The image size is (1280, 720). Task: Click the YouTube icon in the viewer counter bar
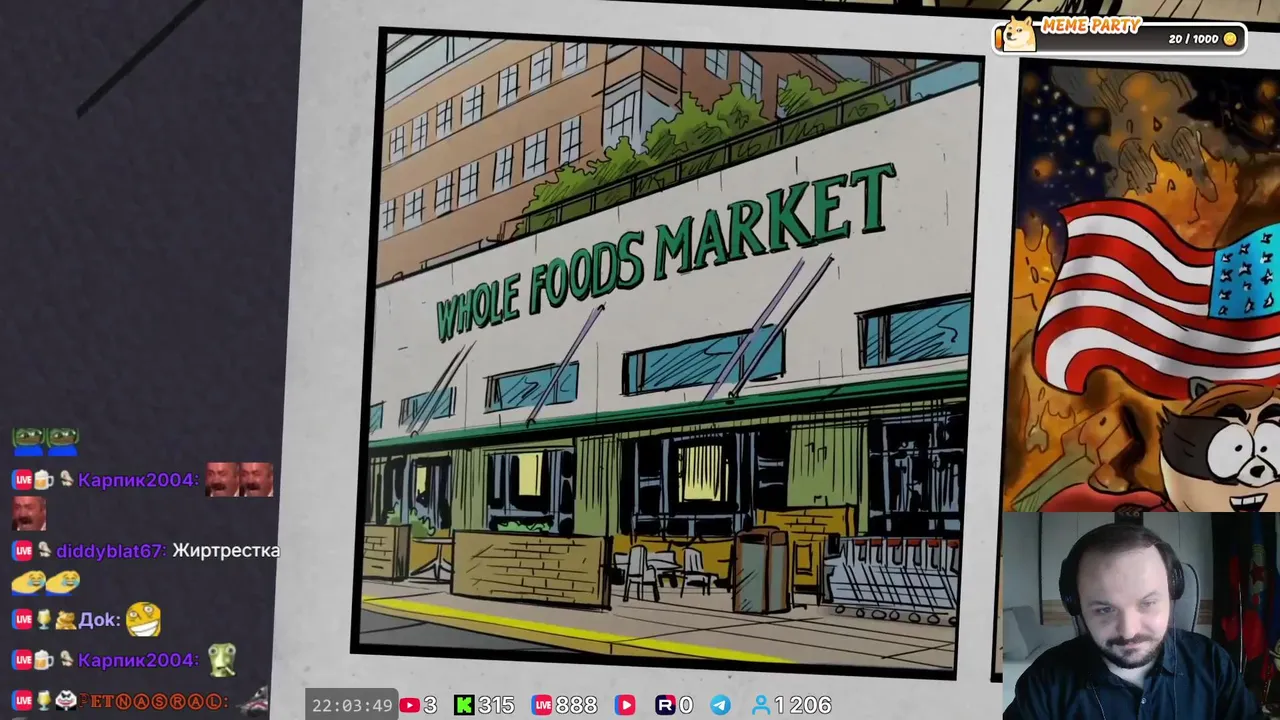click(410, 705)
